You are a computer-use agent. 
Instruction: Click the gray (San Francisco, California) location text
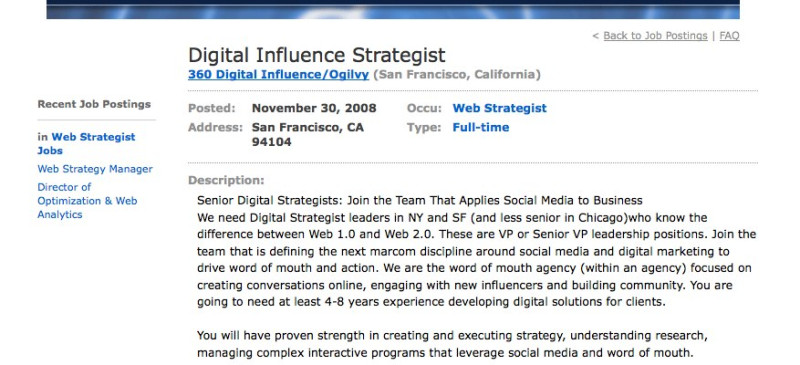pos(457,75)
